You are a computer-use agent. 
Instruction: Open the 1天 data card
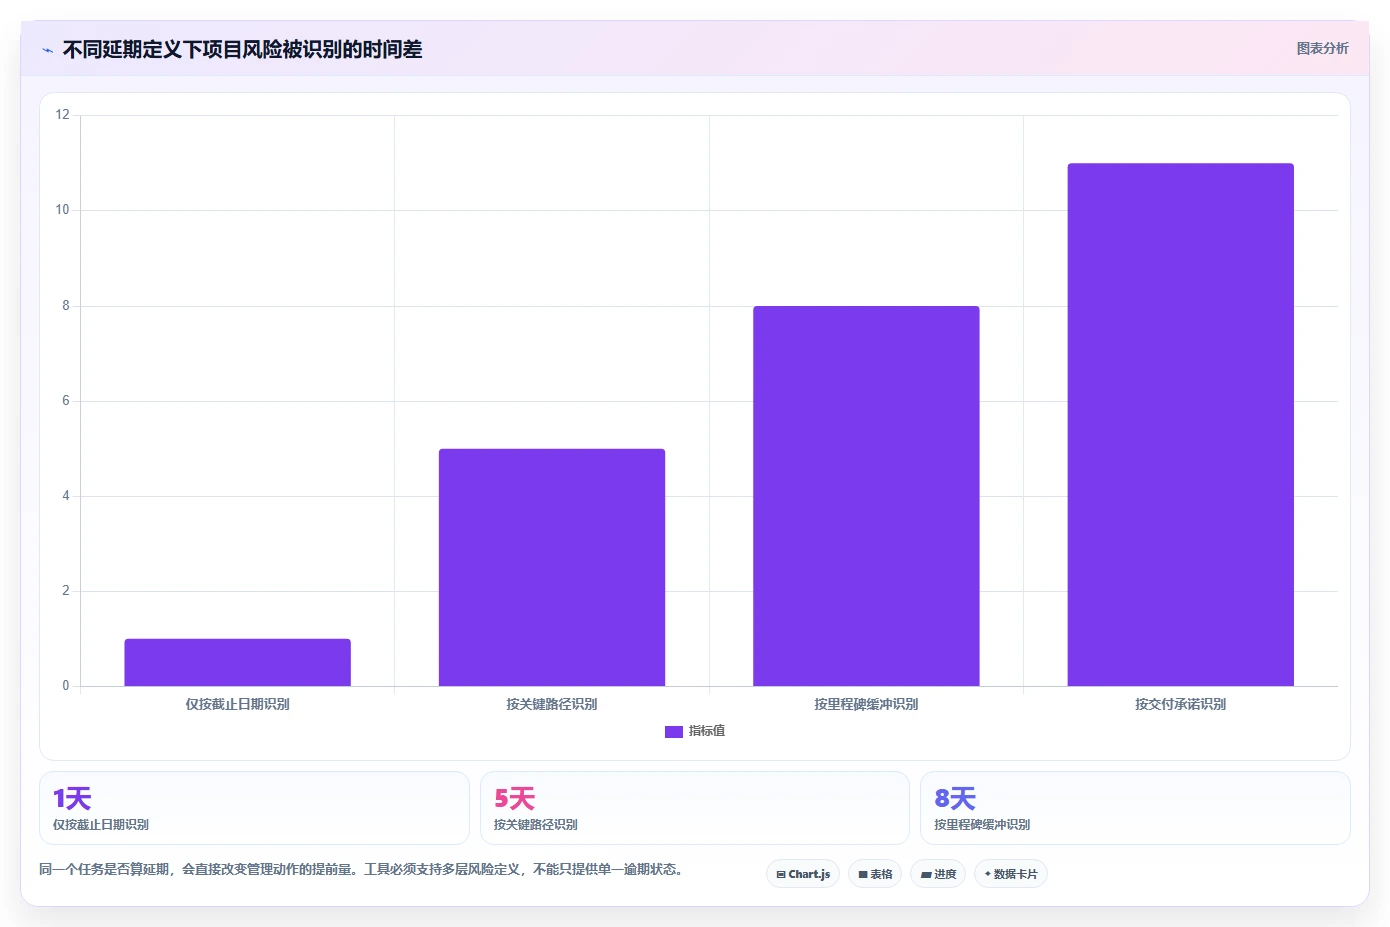254,808
